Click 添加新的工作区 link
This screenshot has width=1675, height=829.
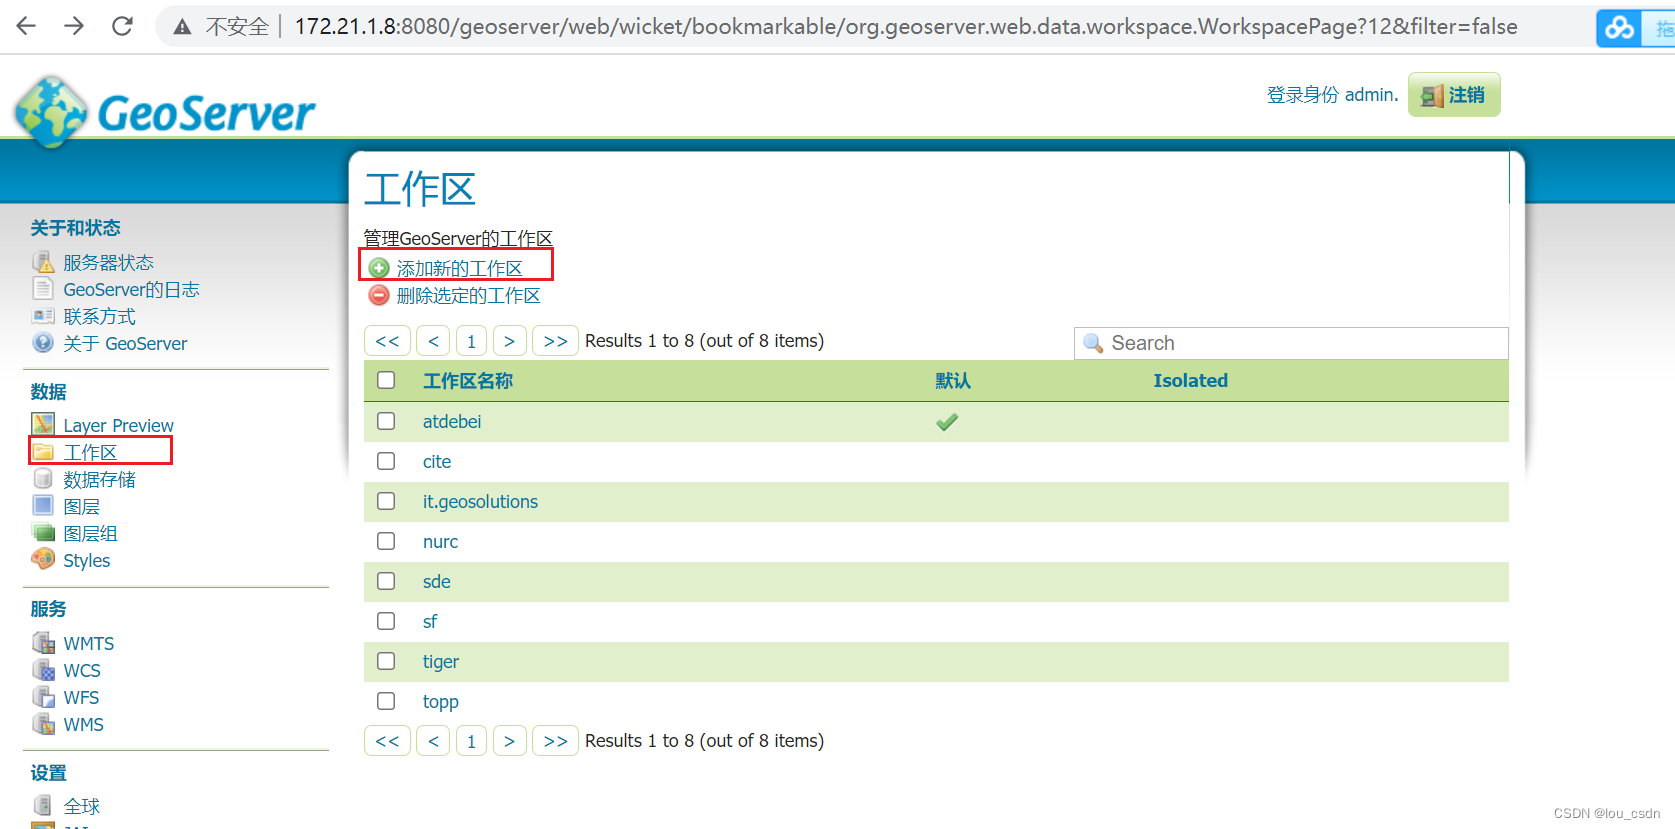coord(459,268)
